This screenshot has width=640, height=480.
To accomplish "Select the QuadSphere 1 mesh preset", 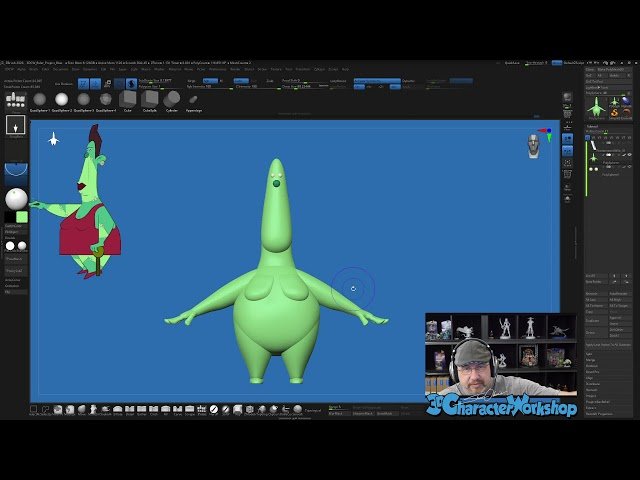I will coord(38,99).
